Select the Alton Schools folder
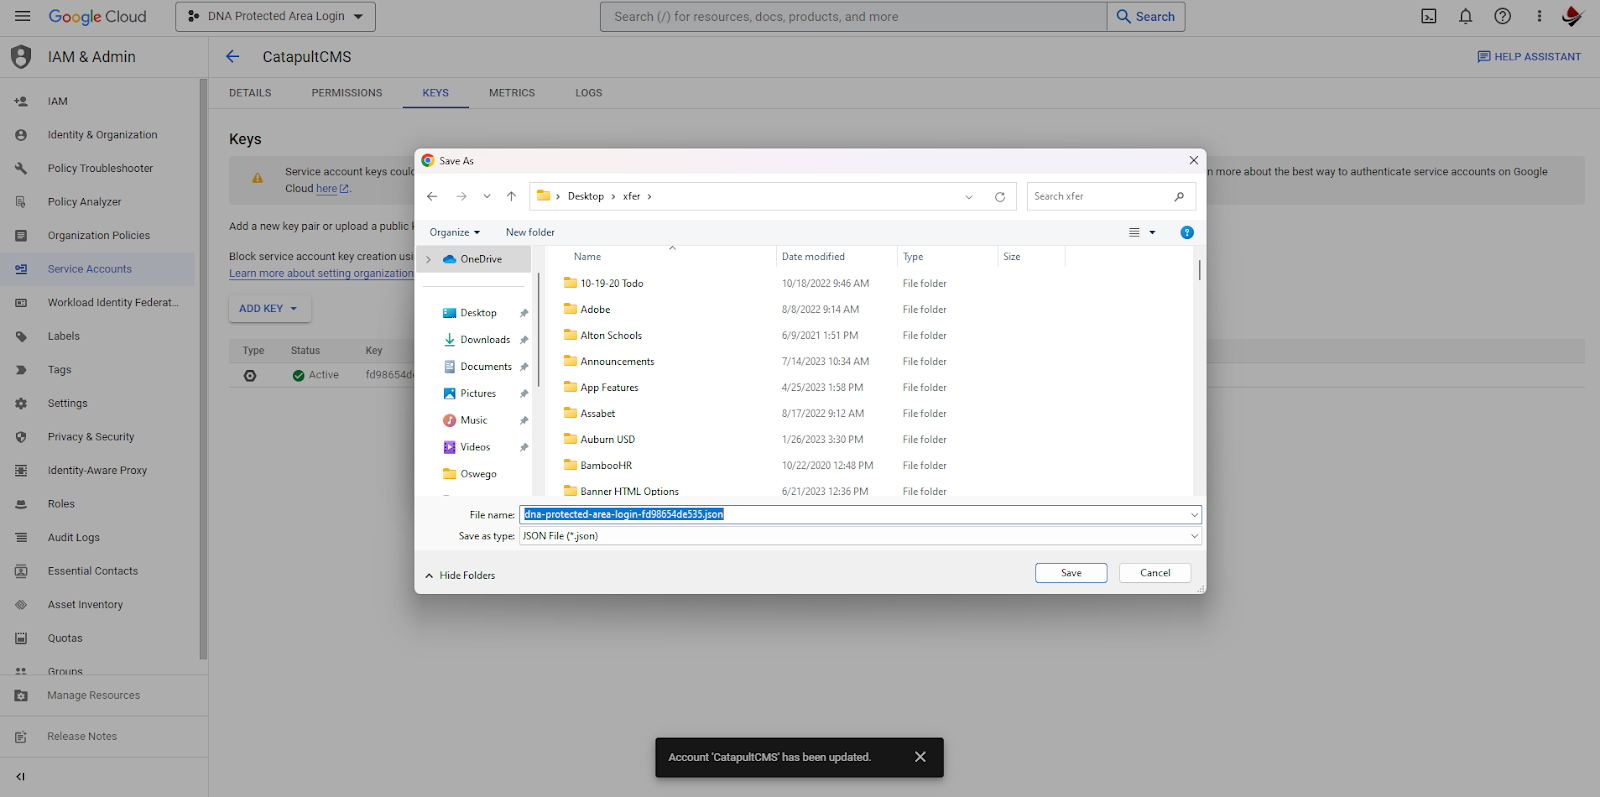This screenshot has width=1600, height=797. pyautogui.click(x=611, y=336)
